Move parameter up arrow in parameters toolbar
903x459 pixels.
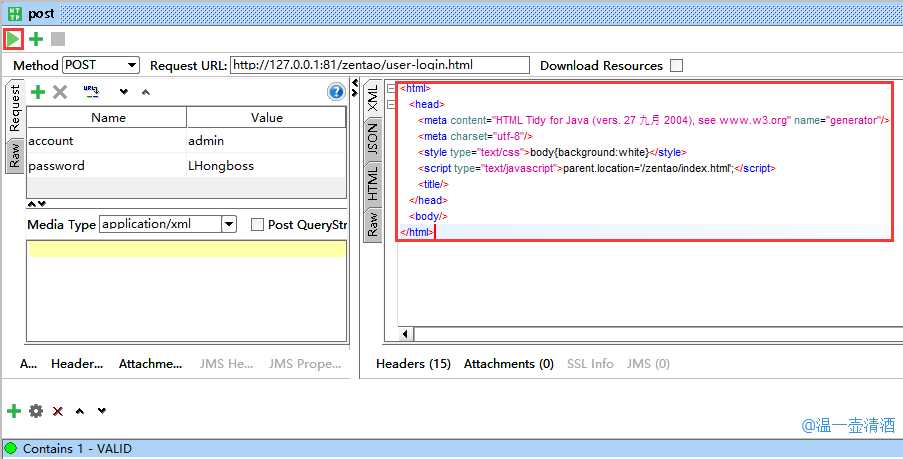click(x=146, y=92)
